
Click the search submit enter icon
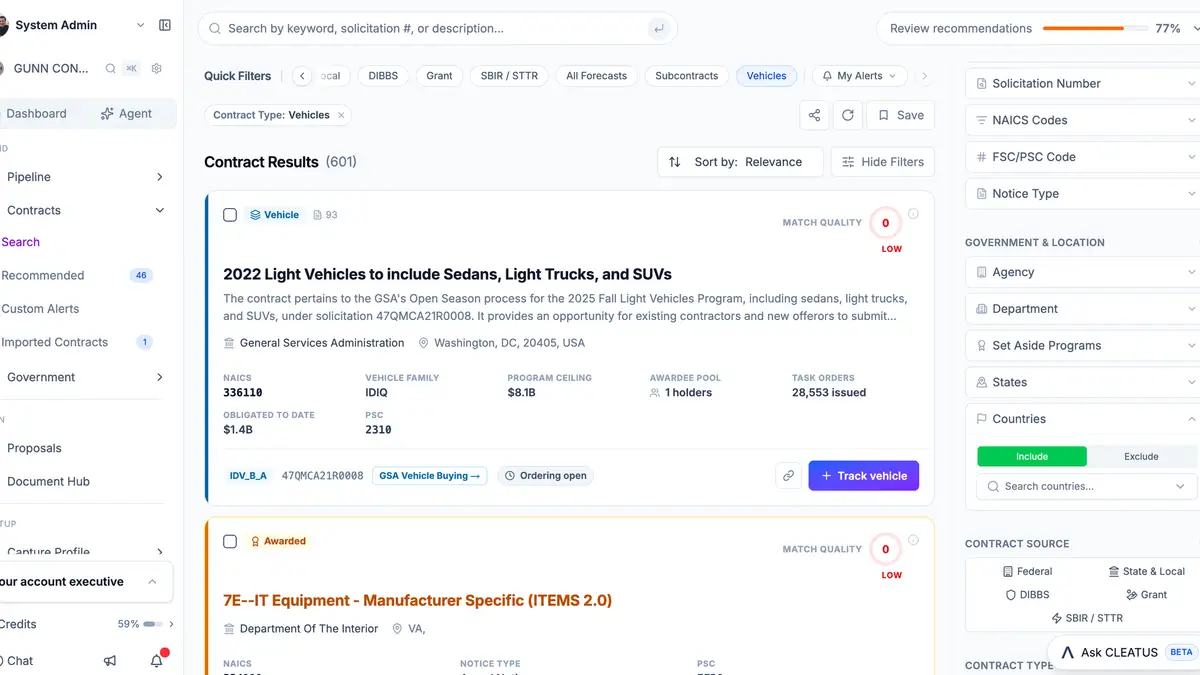658,29
